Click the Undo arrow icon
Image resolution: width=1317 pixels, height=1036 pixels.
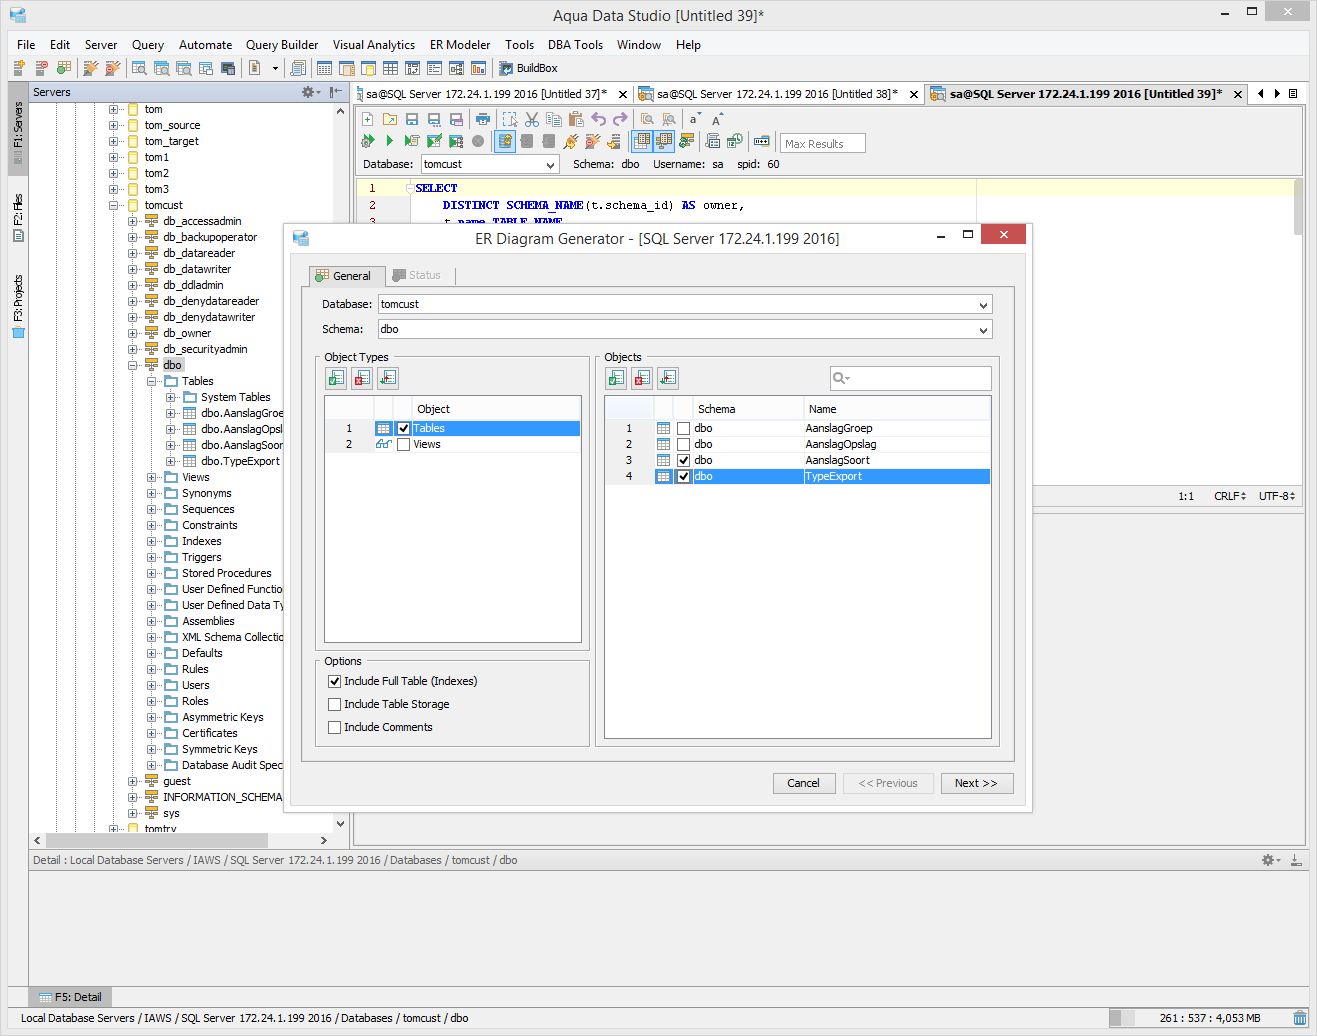tap(598, 119)
